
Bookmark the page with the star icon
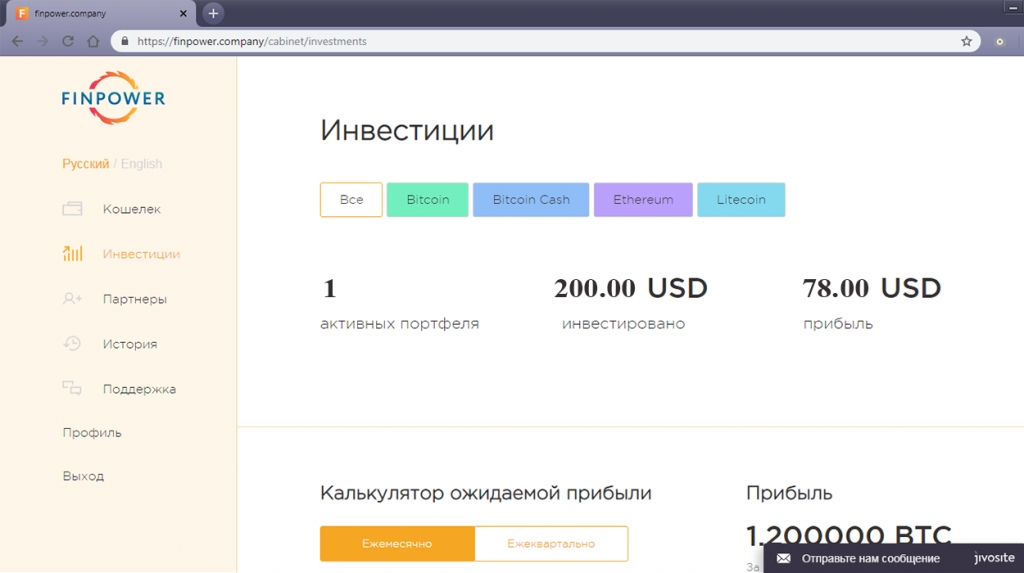pyautogui.click(x=967, y=41)
